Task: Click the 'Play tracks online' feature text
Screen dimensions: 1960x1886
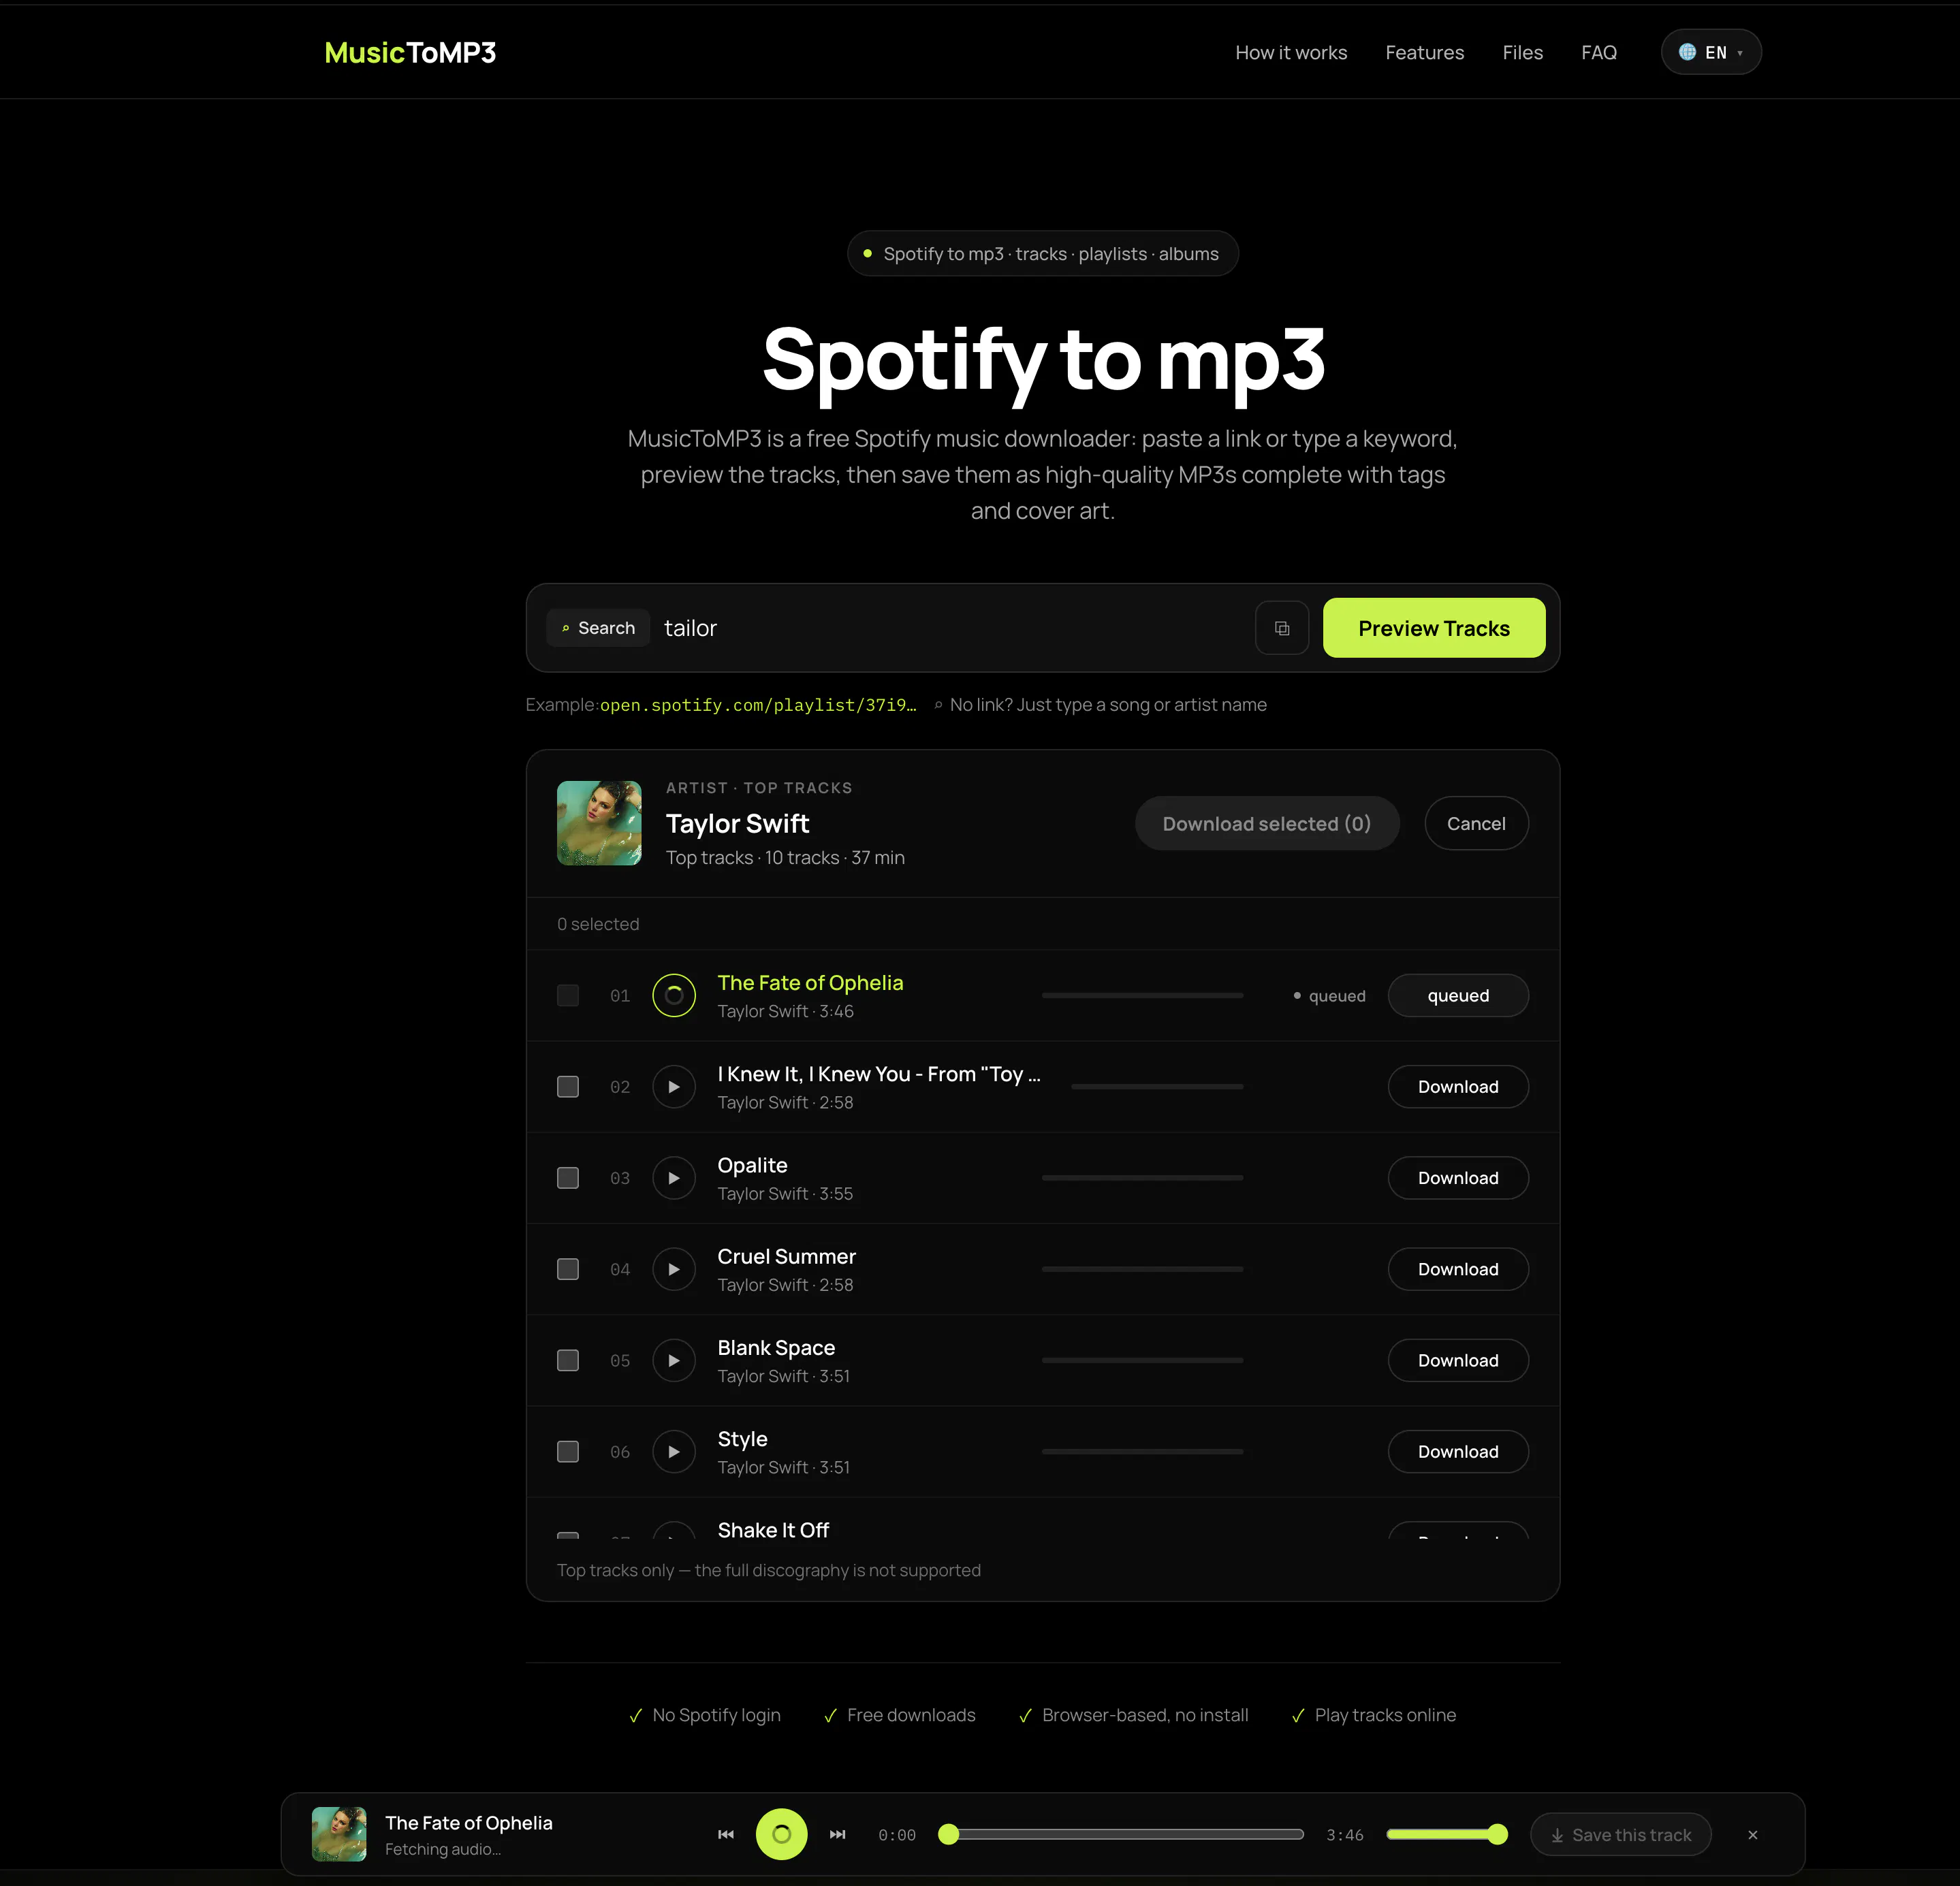Action: click(x=1385, y=1715)
